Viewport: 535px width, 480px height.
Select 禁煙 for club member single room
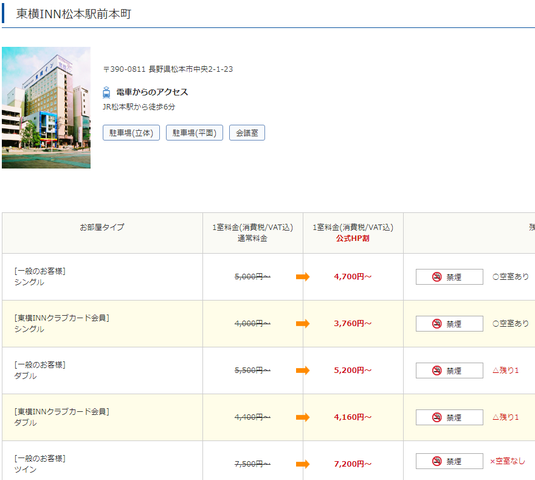click(449, 323)
